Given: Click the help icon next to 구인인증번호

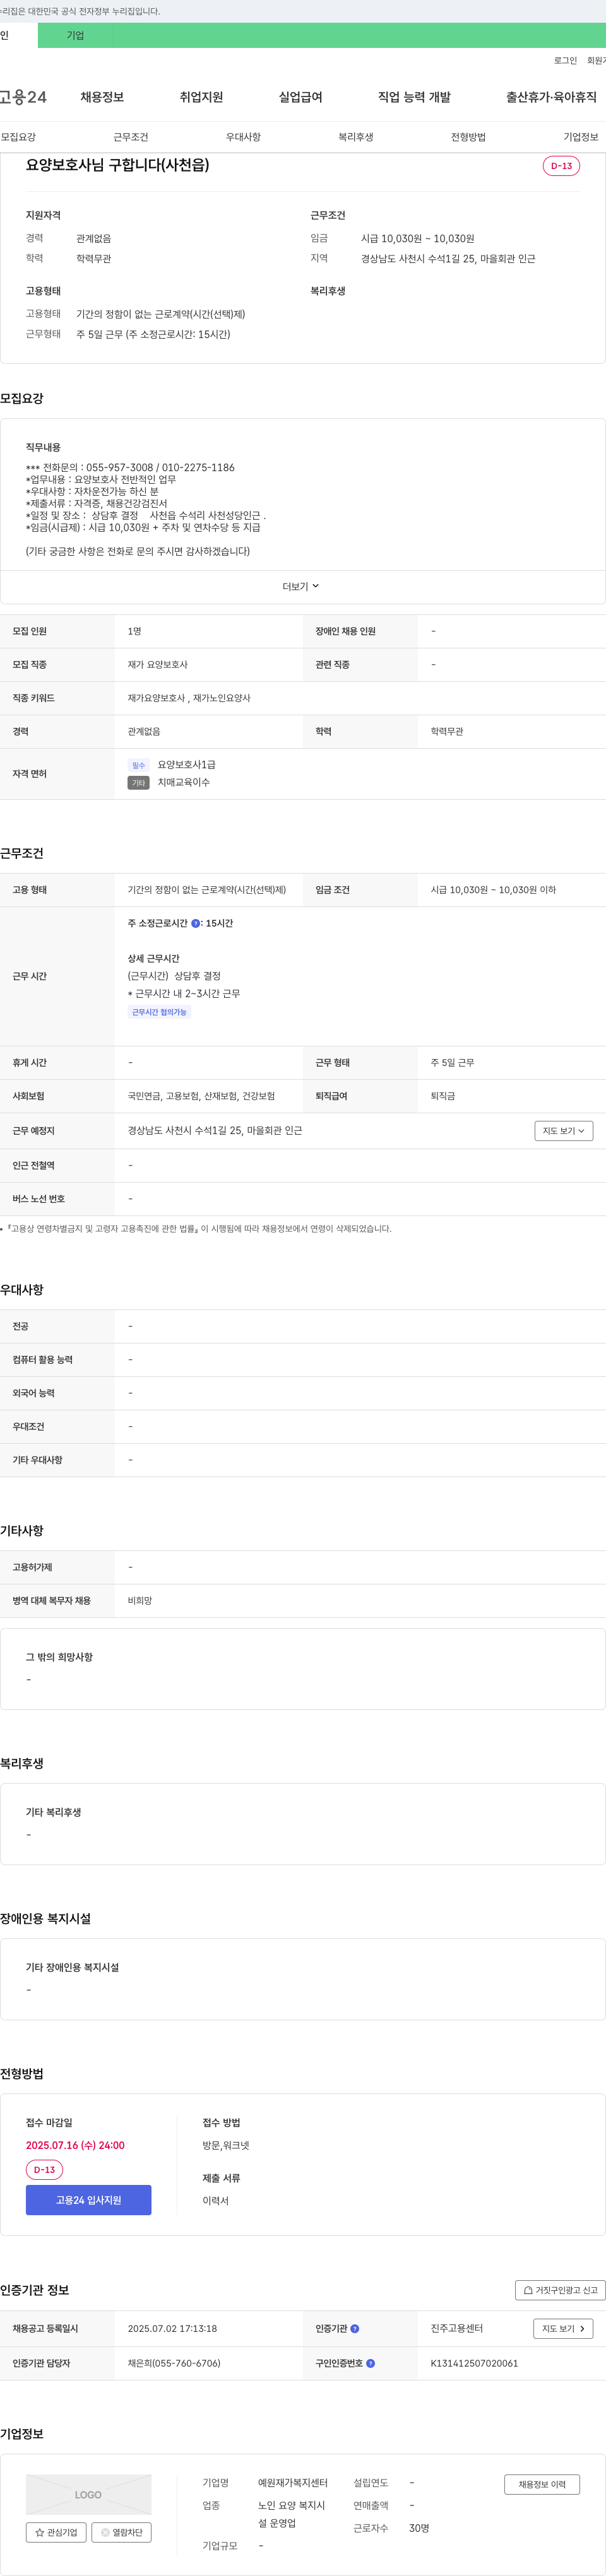Looking at the screenshot, I should [371, 2363].
